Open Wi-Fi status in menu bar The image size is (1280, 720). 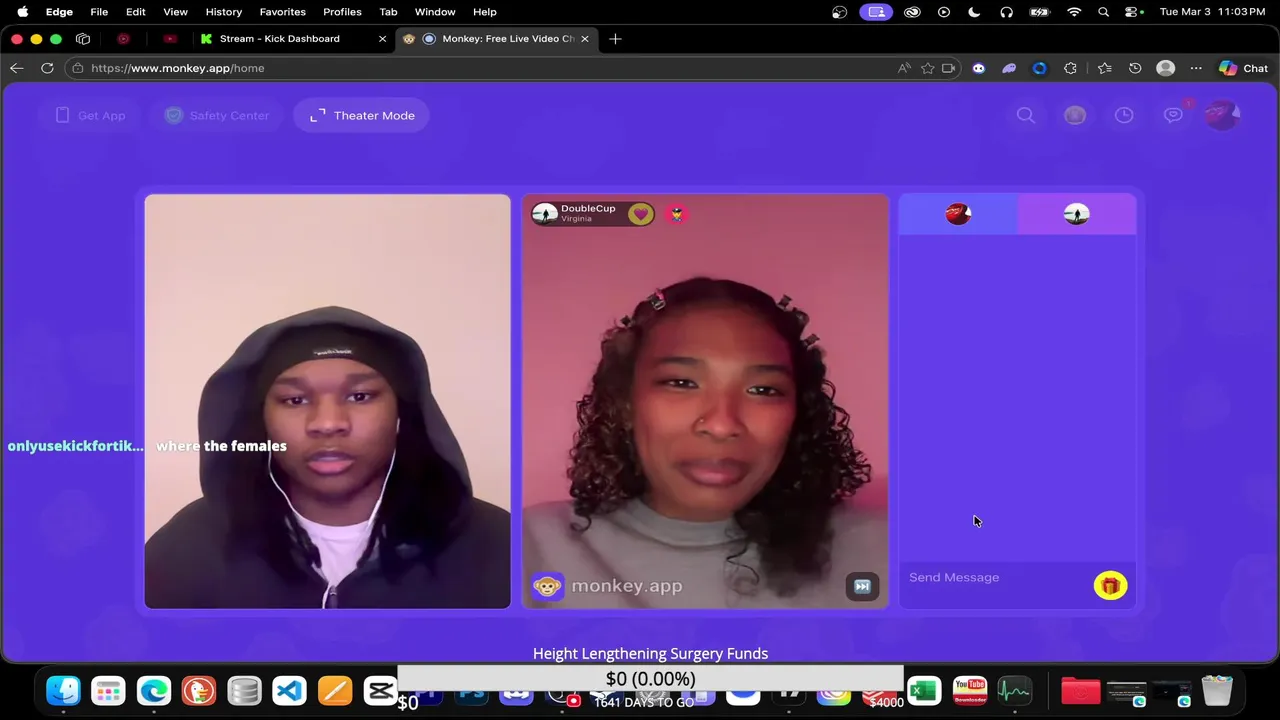tap(1074, 12)
